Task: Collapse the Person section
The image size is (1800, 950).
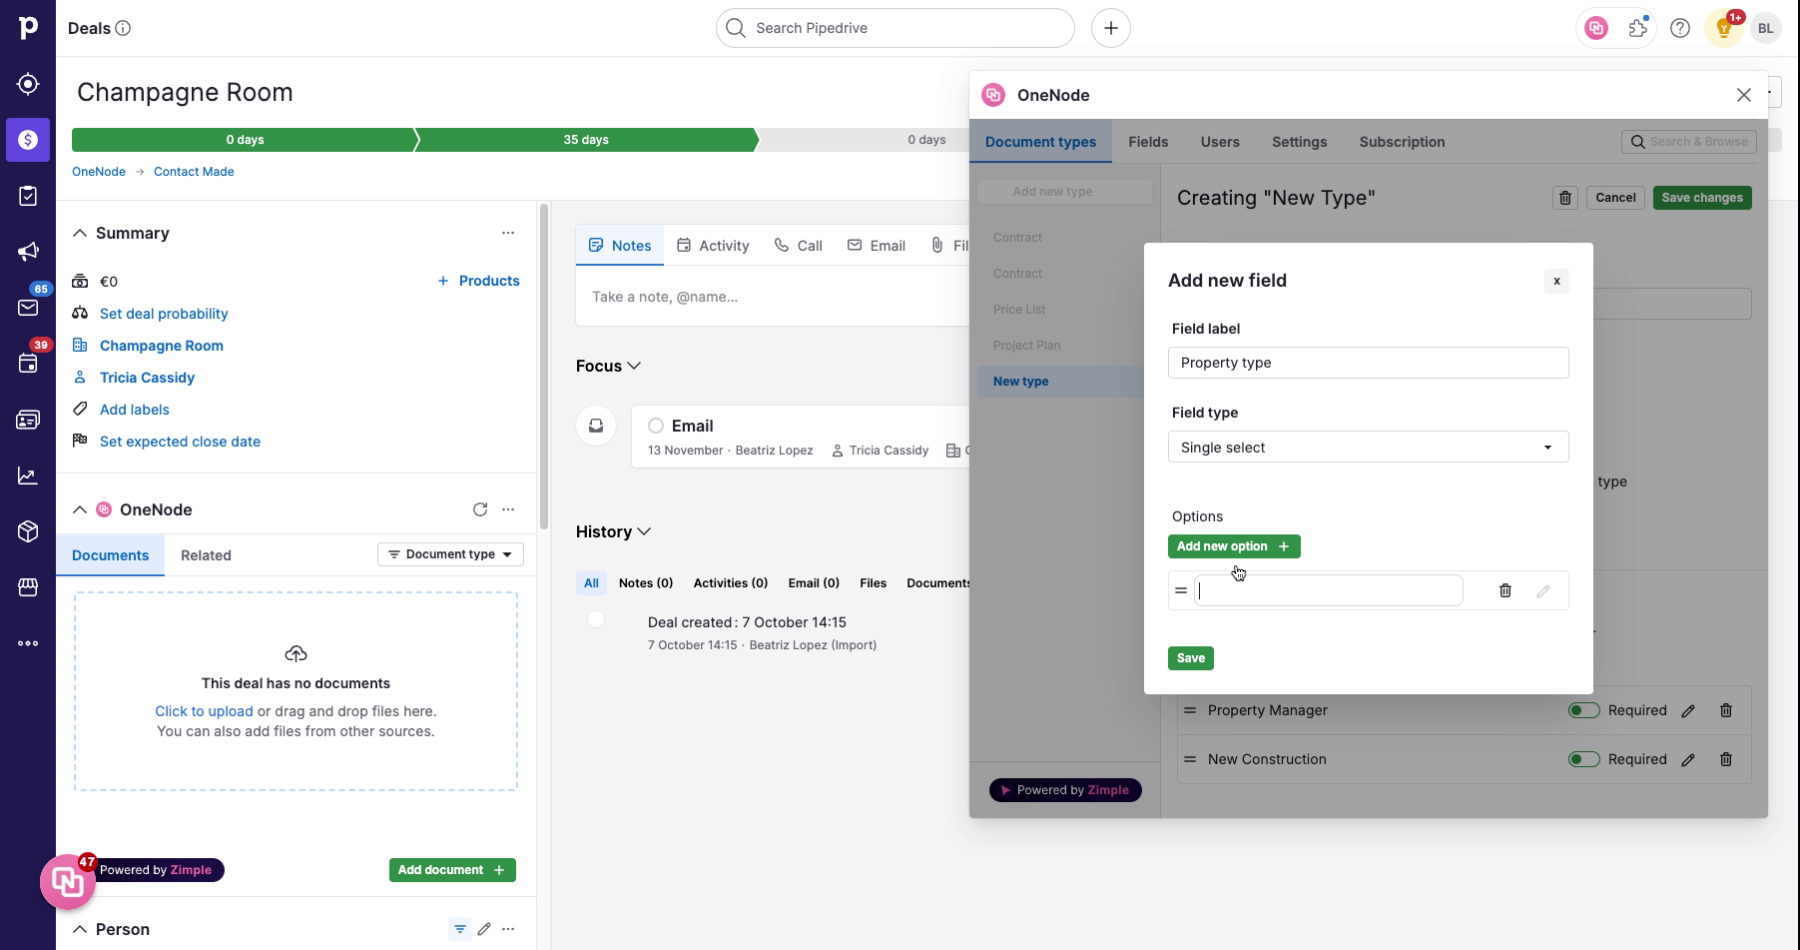Action: pyautogui.click(x=80, y=929)
